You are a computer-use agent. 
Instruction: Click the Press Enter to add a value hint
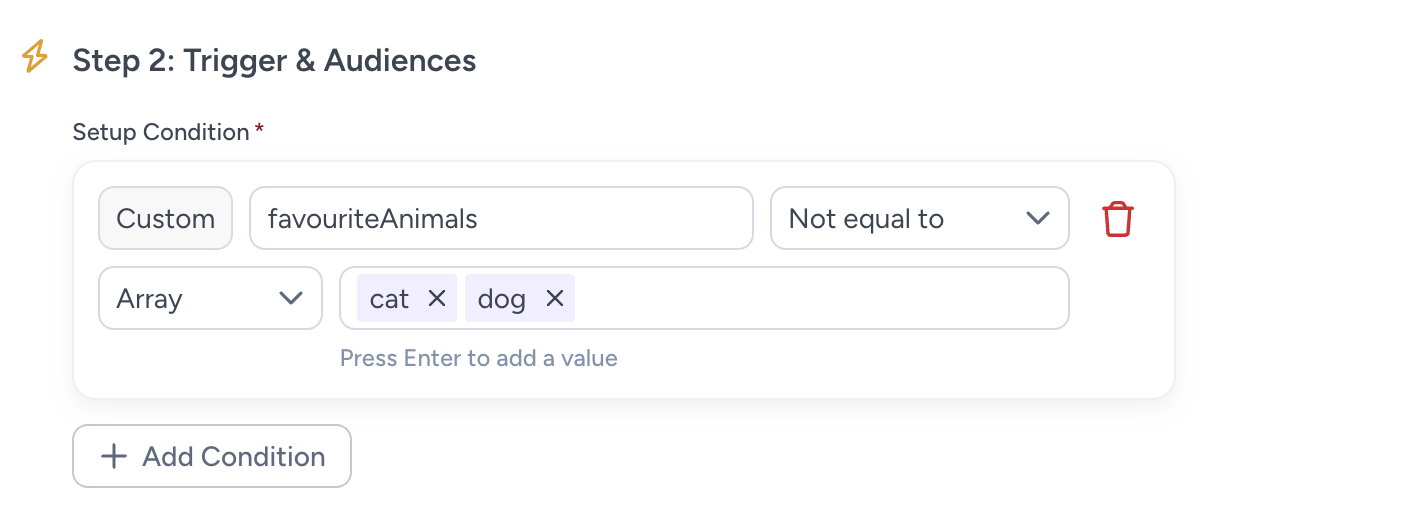[x=479, y=358]
